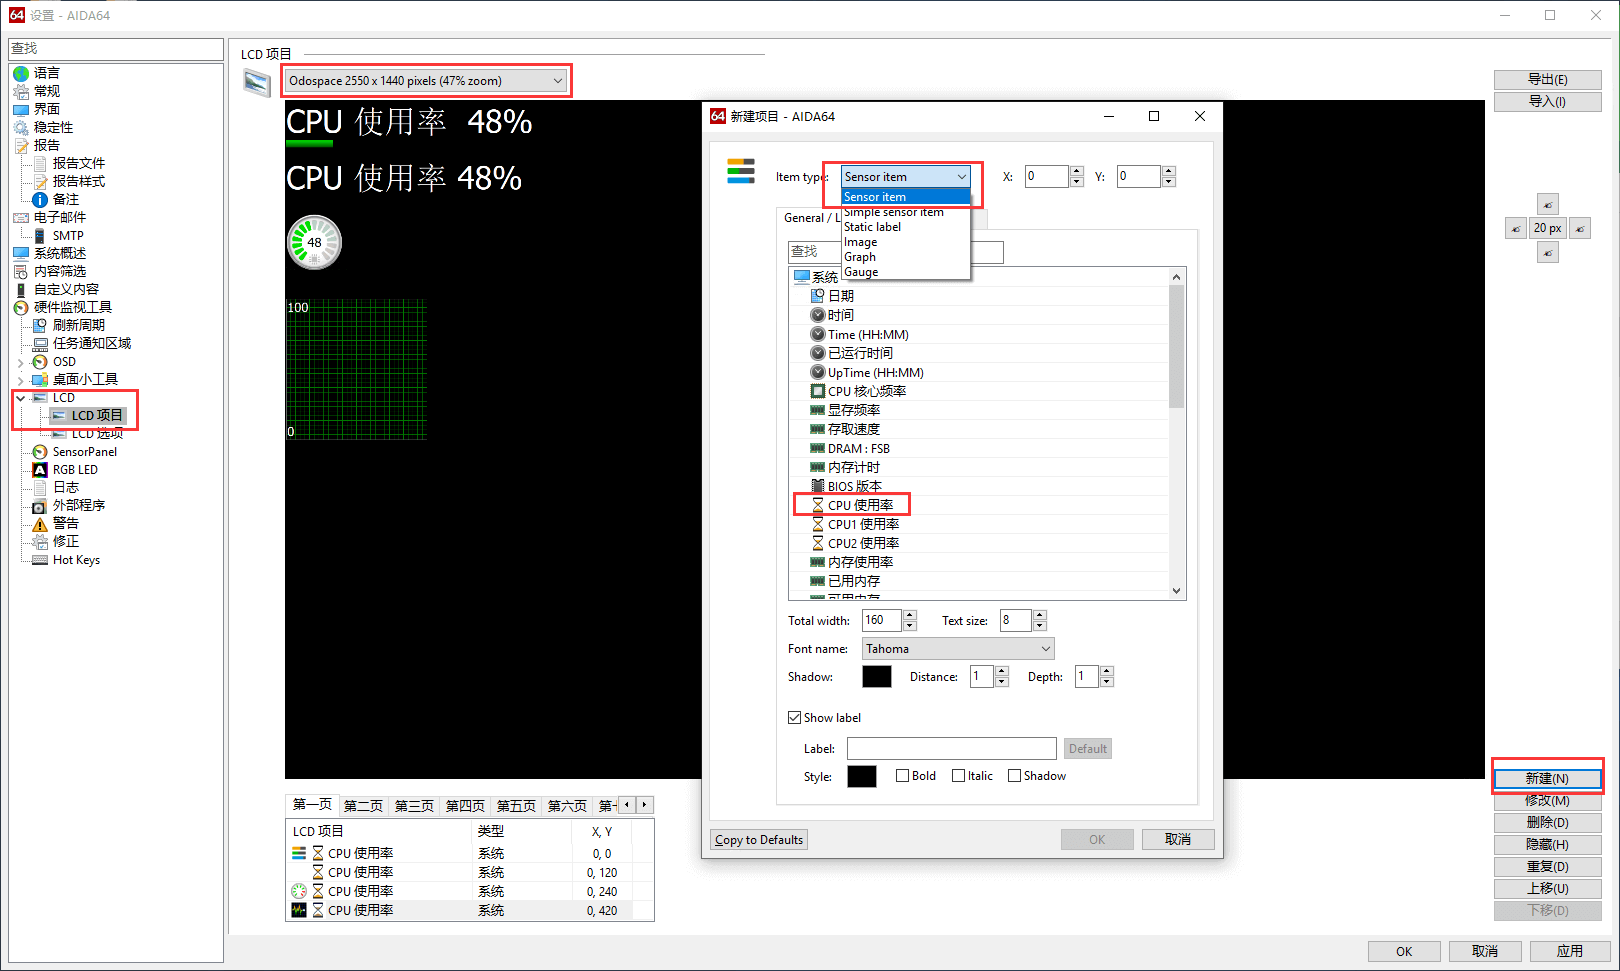Screen dimensions: 1620x971
Task: Open the Font name dropdown
Action: click(x=958, y=649)
